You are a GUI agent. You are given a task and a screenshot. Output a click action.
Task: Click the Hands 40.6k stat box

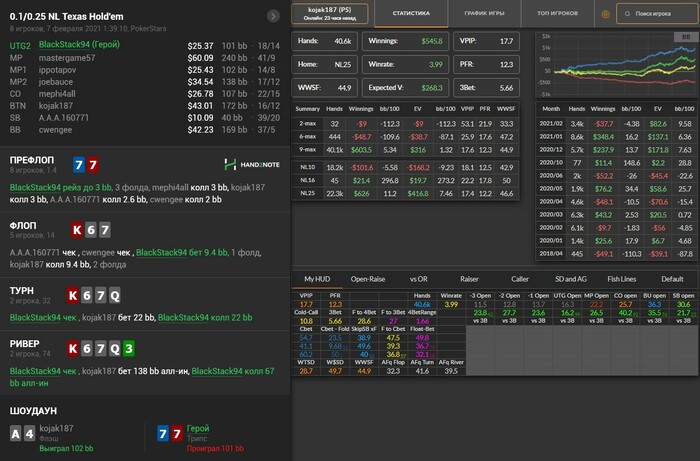pos(325,41)
